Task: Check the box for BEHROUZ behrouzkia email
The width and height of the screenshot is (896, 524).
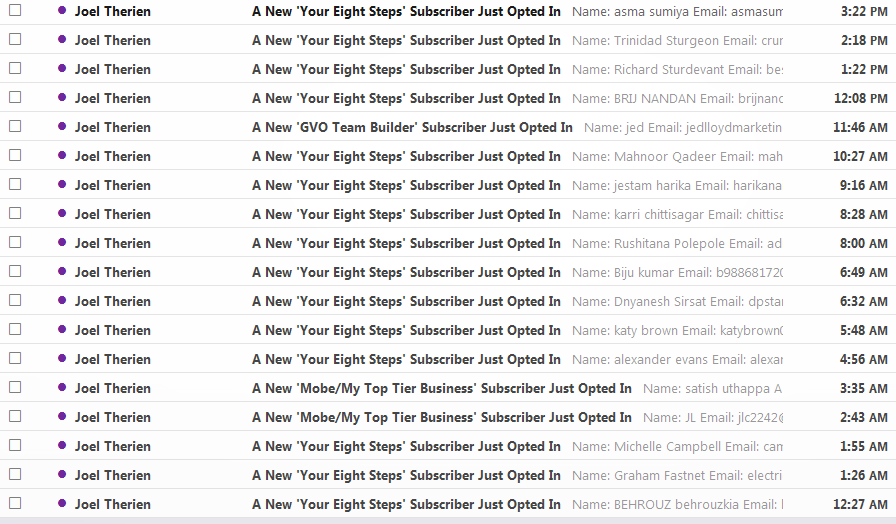Action: (15, 503)
